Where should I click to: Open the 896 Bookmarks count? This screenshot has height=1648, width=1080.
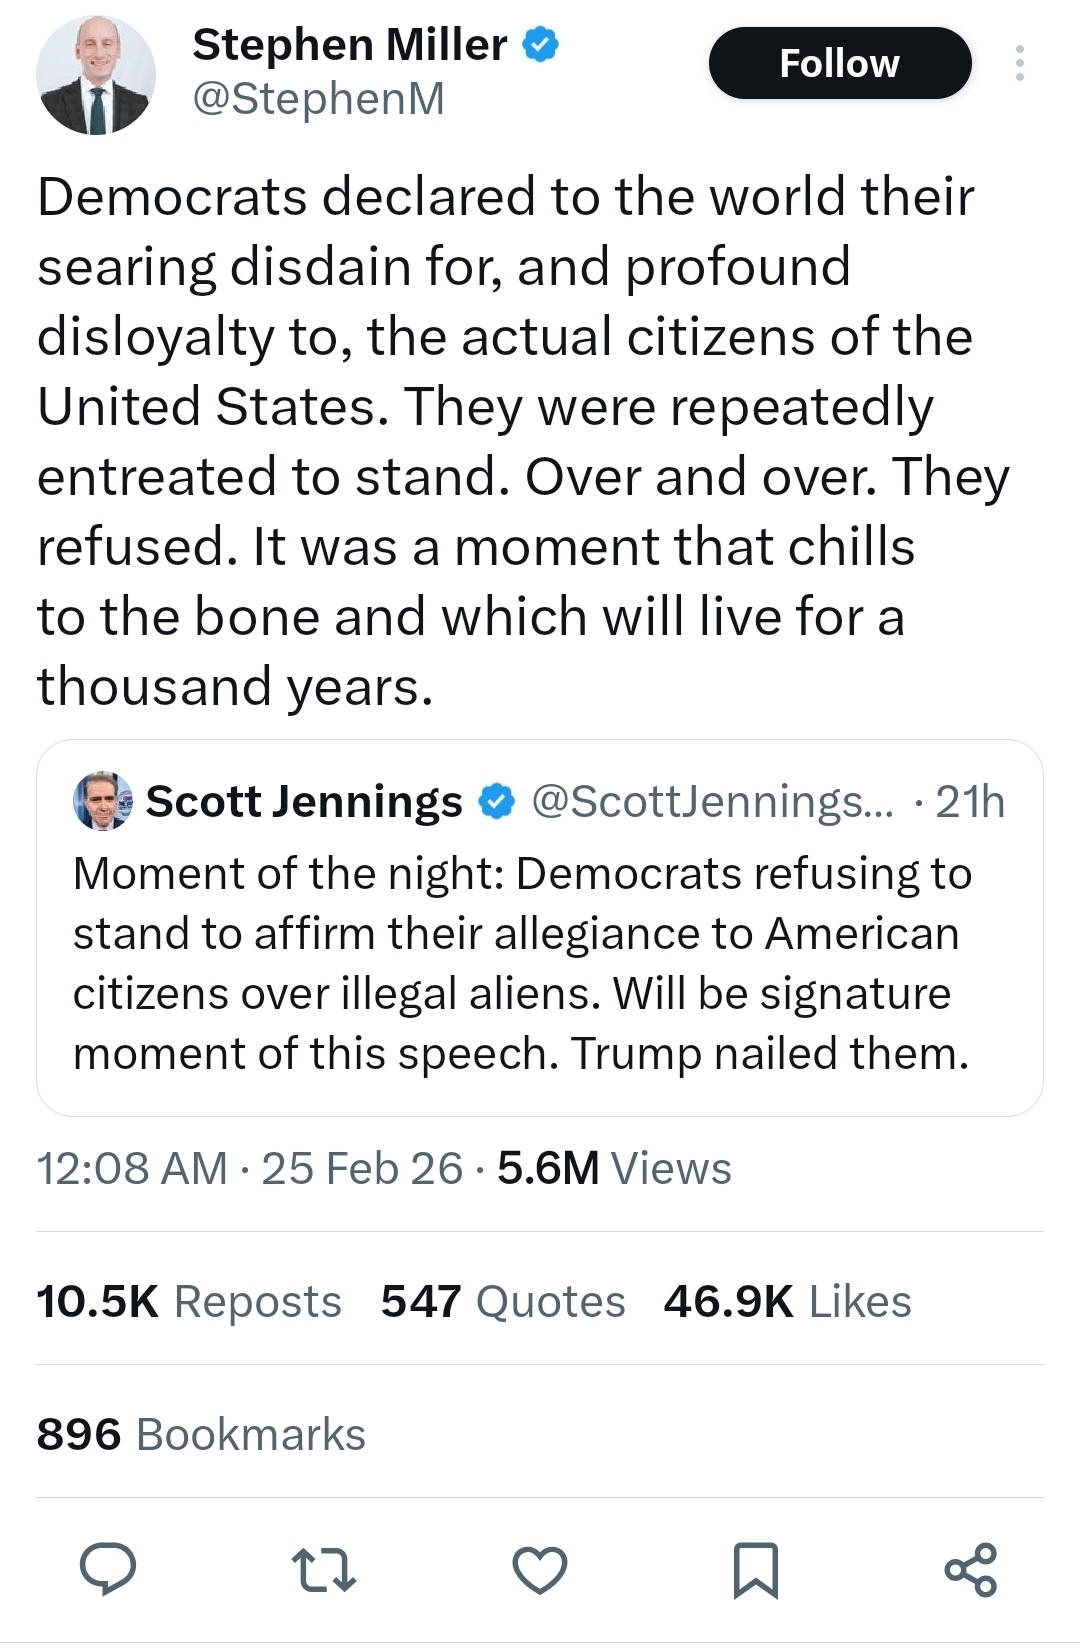click(201, 1434)
